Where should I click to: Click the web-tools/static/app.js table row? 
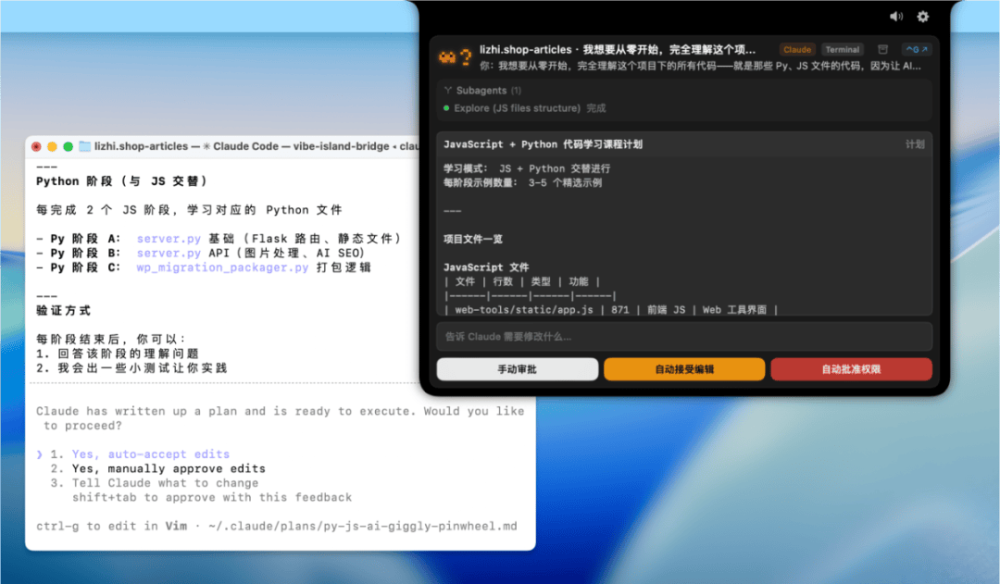[x=611, y=310]
